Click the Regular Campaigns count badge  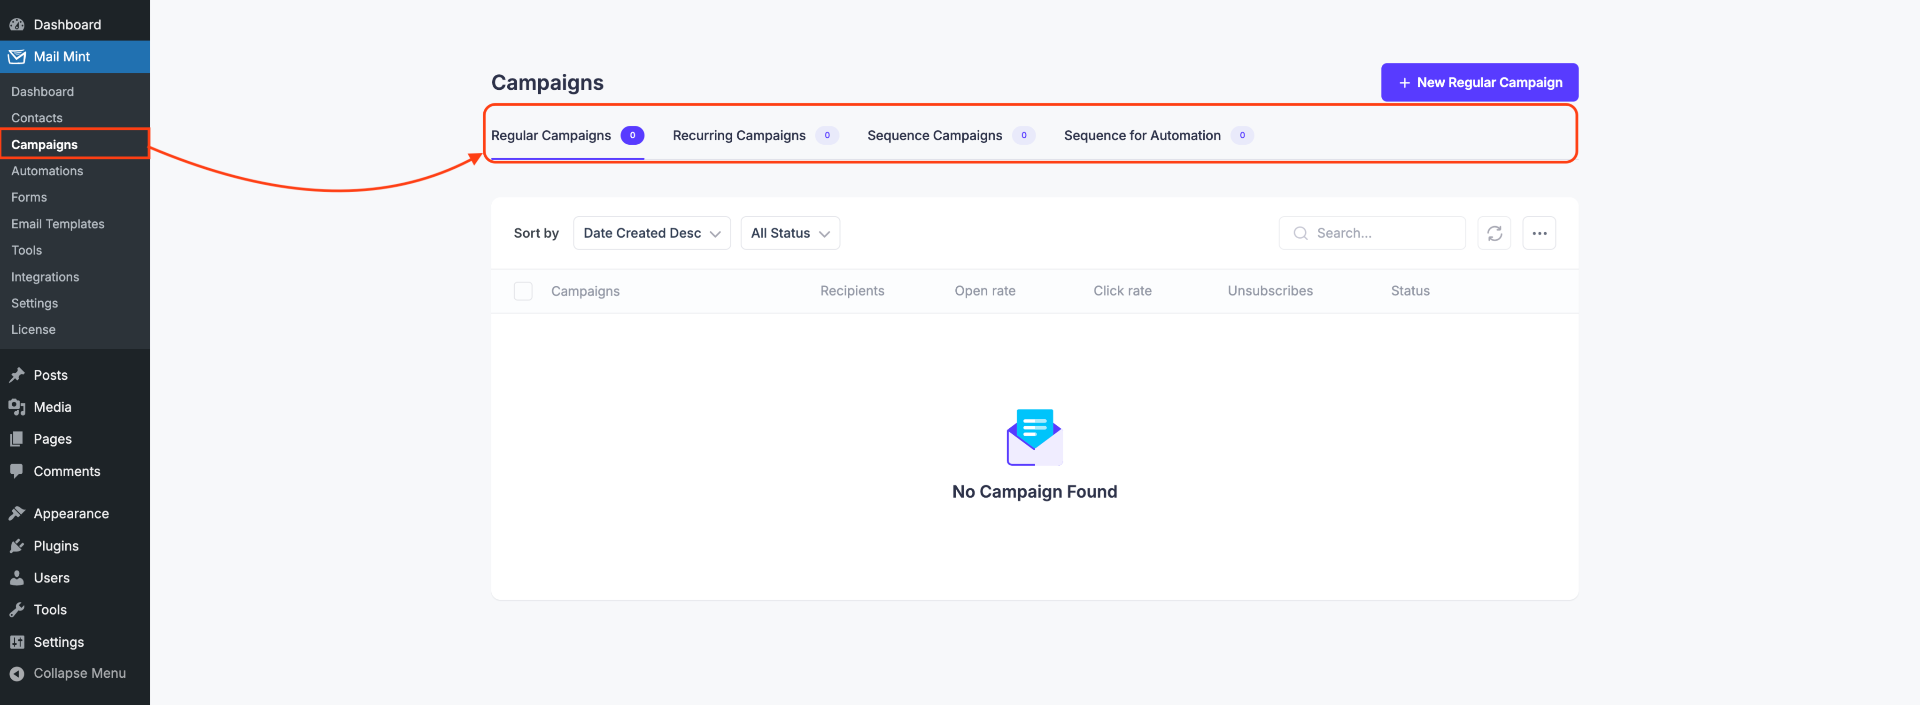coord(632,136)
